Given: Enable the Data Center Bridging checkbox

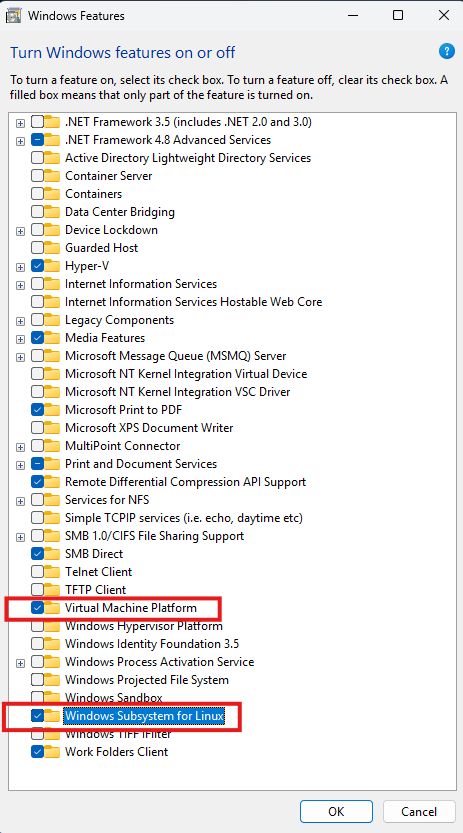Looking at the screenshot, I should (37, 212).
